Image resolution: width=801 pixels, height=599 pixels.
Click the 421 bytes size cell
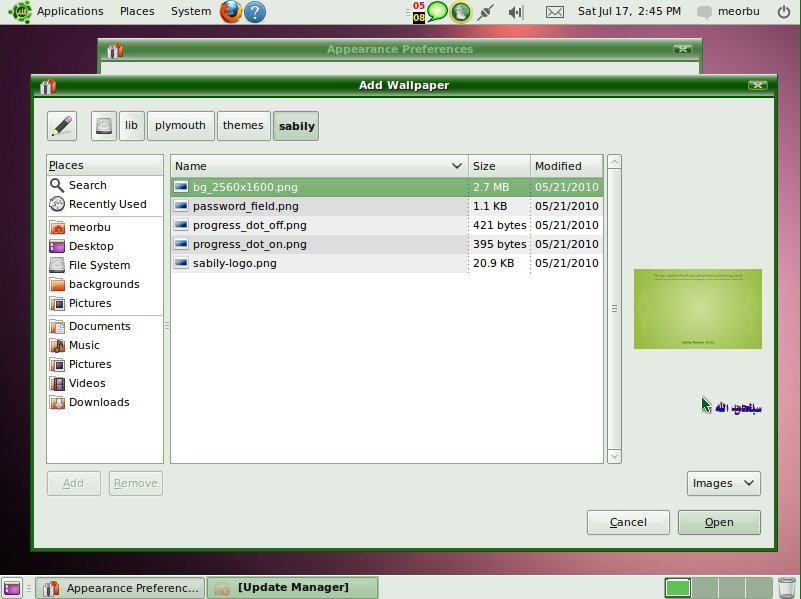(499, 225)
